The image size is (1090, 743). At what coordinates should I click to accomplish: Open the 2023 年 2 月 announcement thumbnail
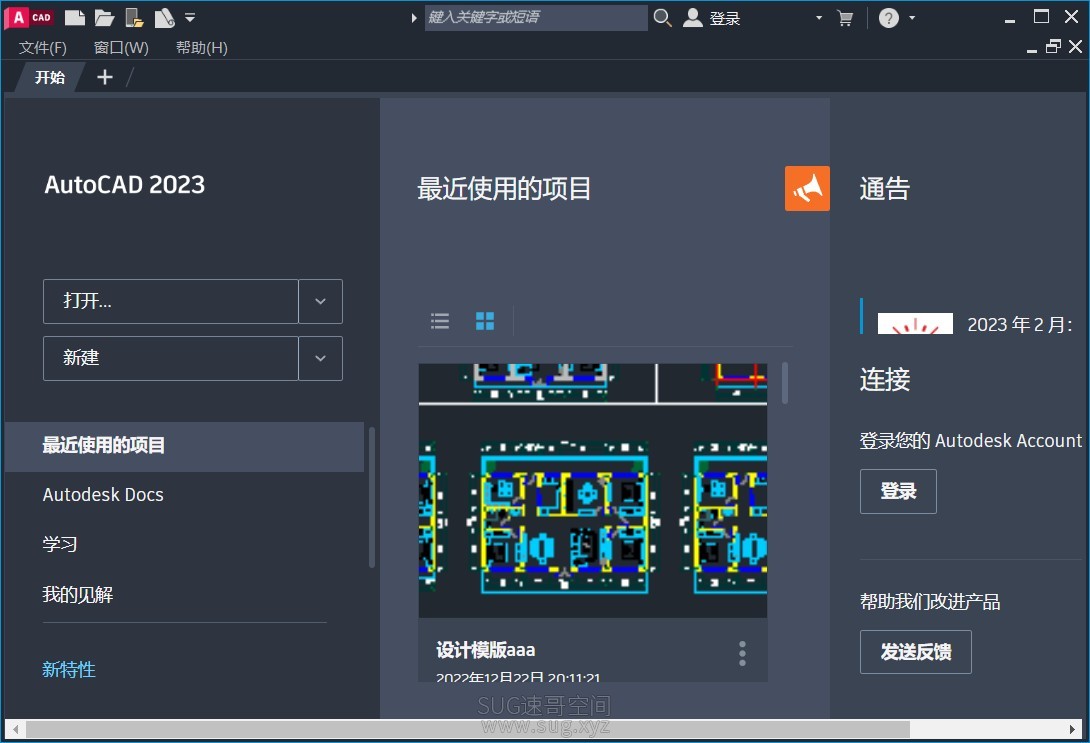(x=915, y=324)
